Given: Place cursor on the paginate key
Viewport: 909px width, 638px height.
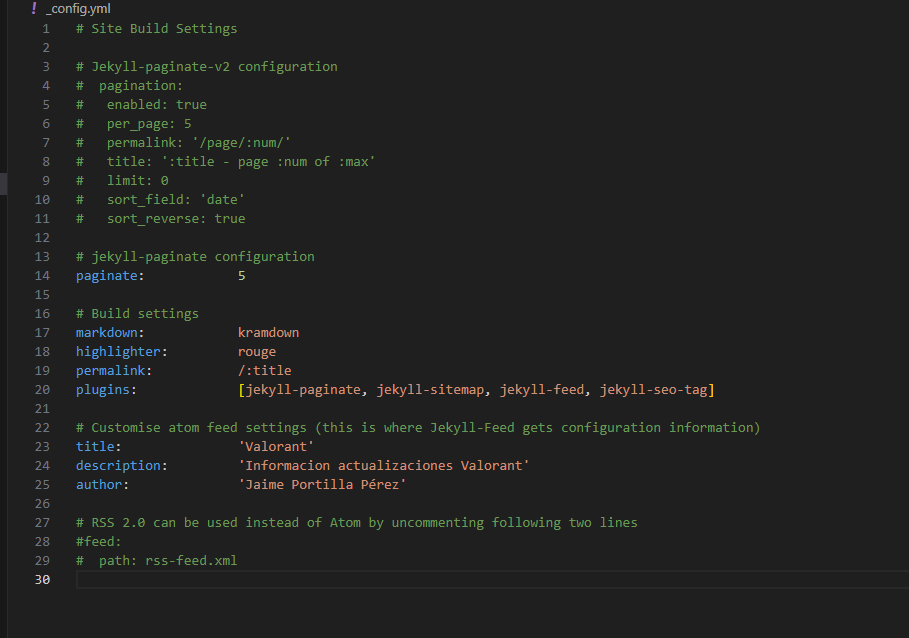Looking at the screenshot, I should point(103,275).
